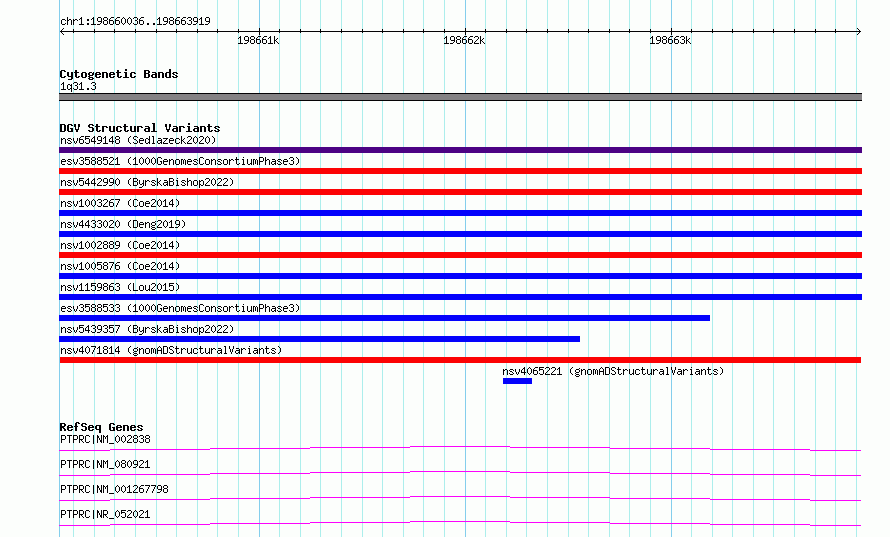Open the nsv1002889 (Coe2014) label
Viewport: 890px width, 537px height.
(120, 245)
